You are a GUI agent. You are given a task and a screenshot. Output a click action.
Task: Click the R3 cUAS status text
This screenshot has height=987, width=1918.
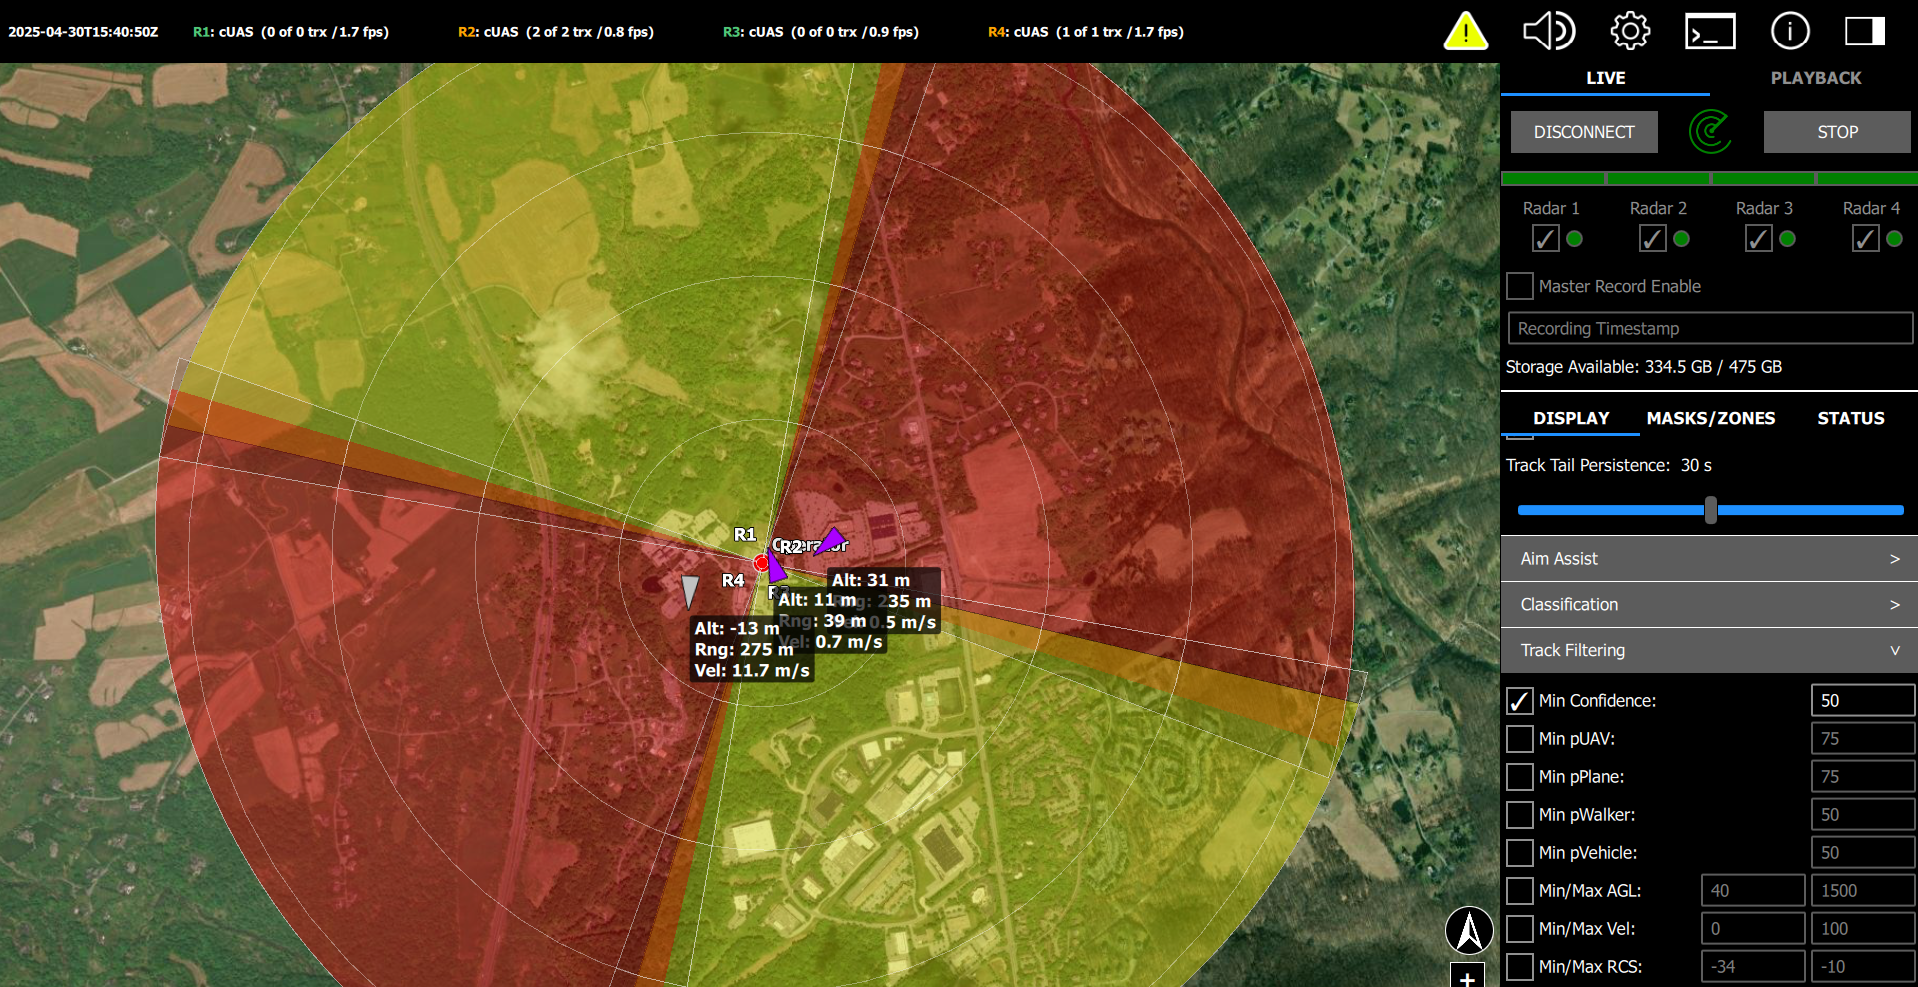(821, 32)
